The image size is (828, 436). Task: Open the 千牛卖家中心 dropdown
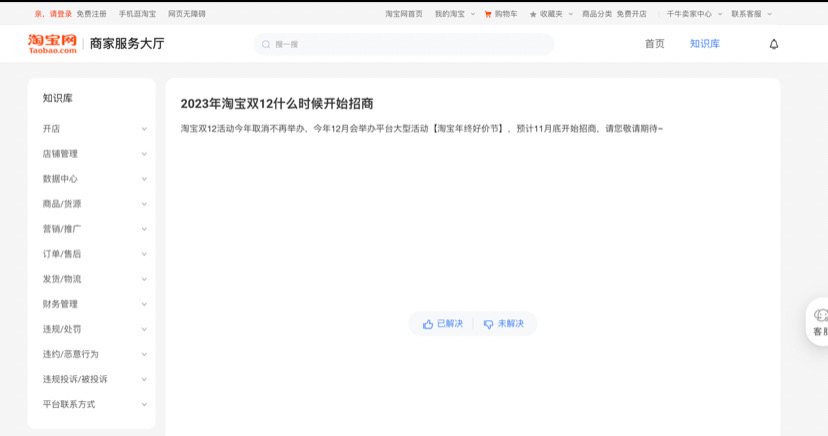pos(694,14)
